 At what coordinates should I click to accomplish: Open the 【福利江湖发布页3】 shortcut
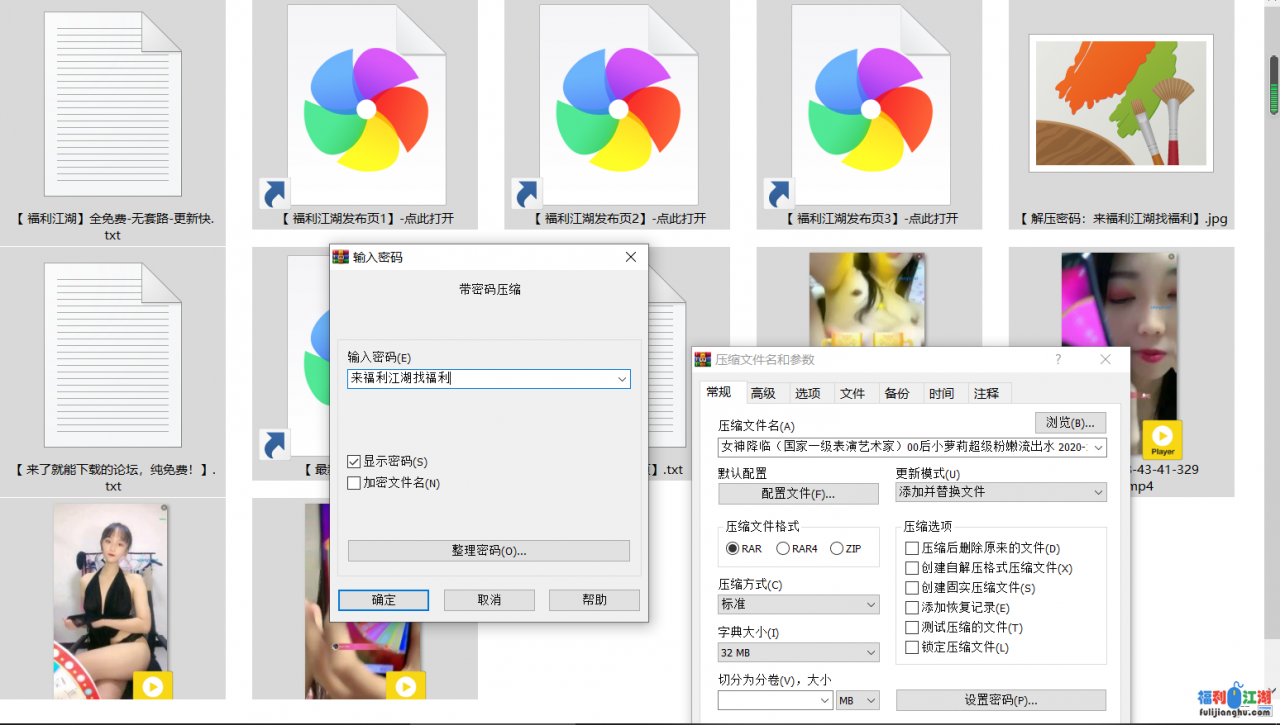(x=869, y=110)
